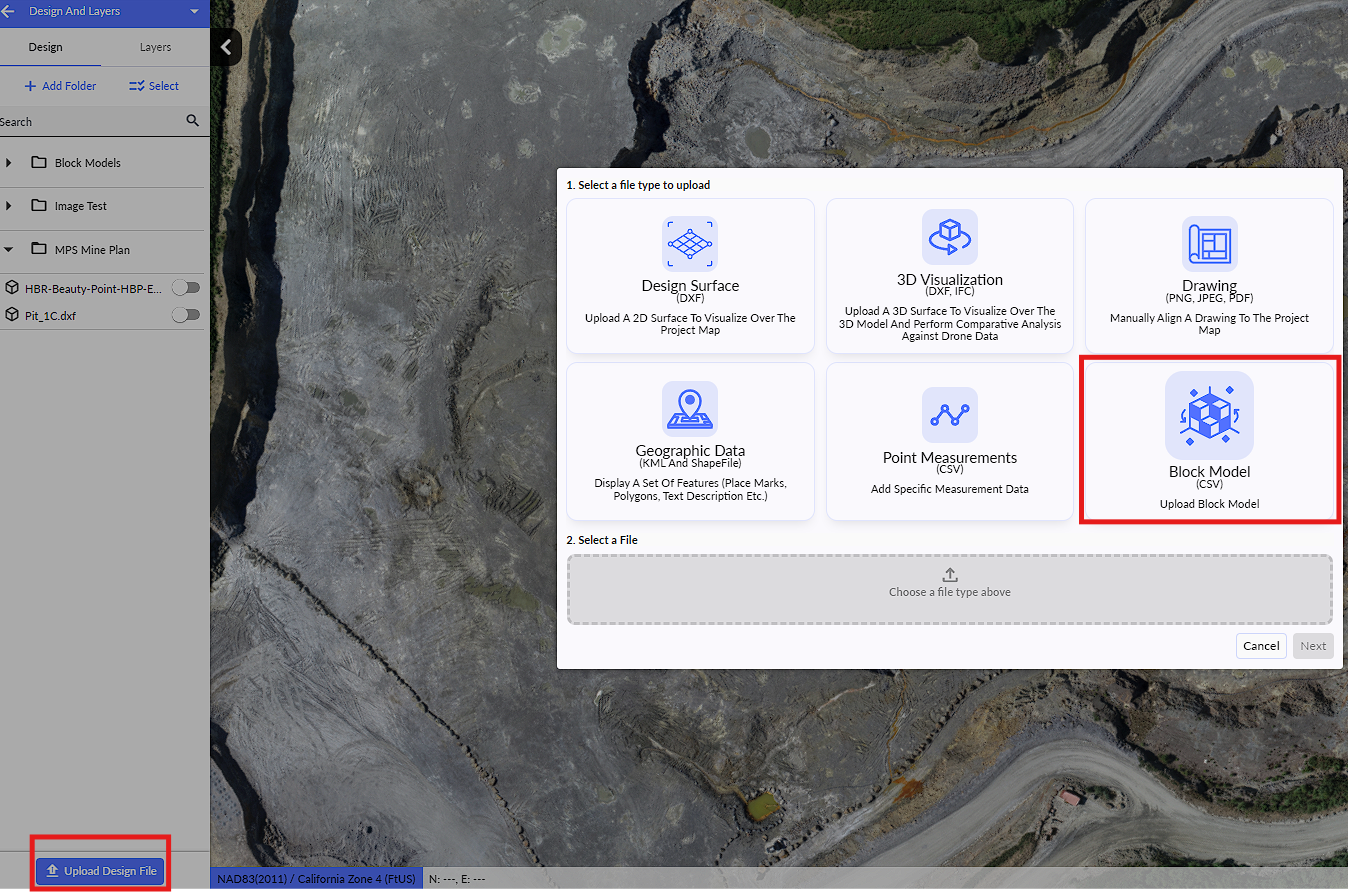
Task: Click the Drawing blueprint icon
Action: (x=1209, y=244)
